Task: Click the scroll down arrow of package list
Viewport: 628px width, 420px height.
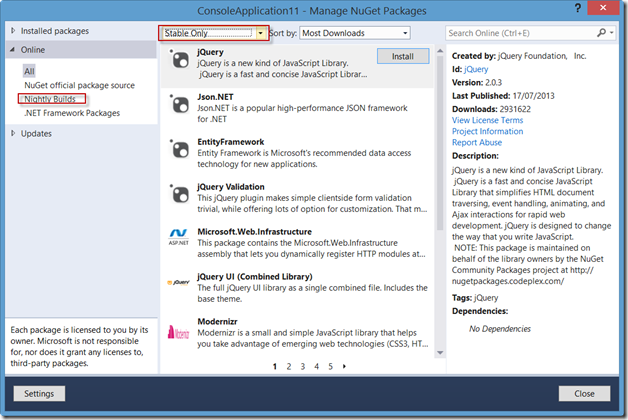Action: (440, 353)
